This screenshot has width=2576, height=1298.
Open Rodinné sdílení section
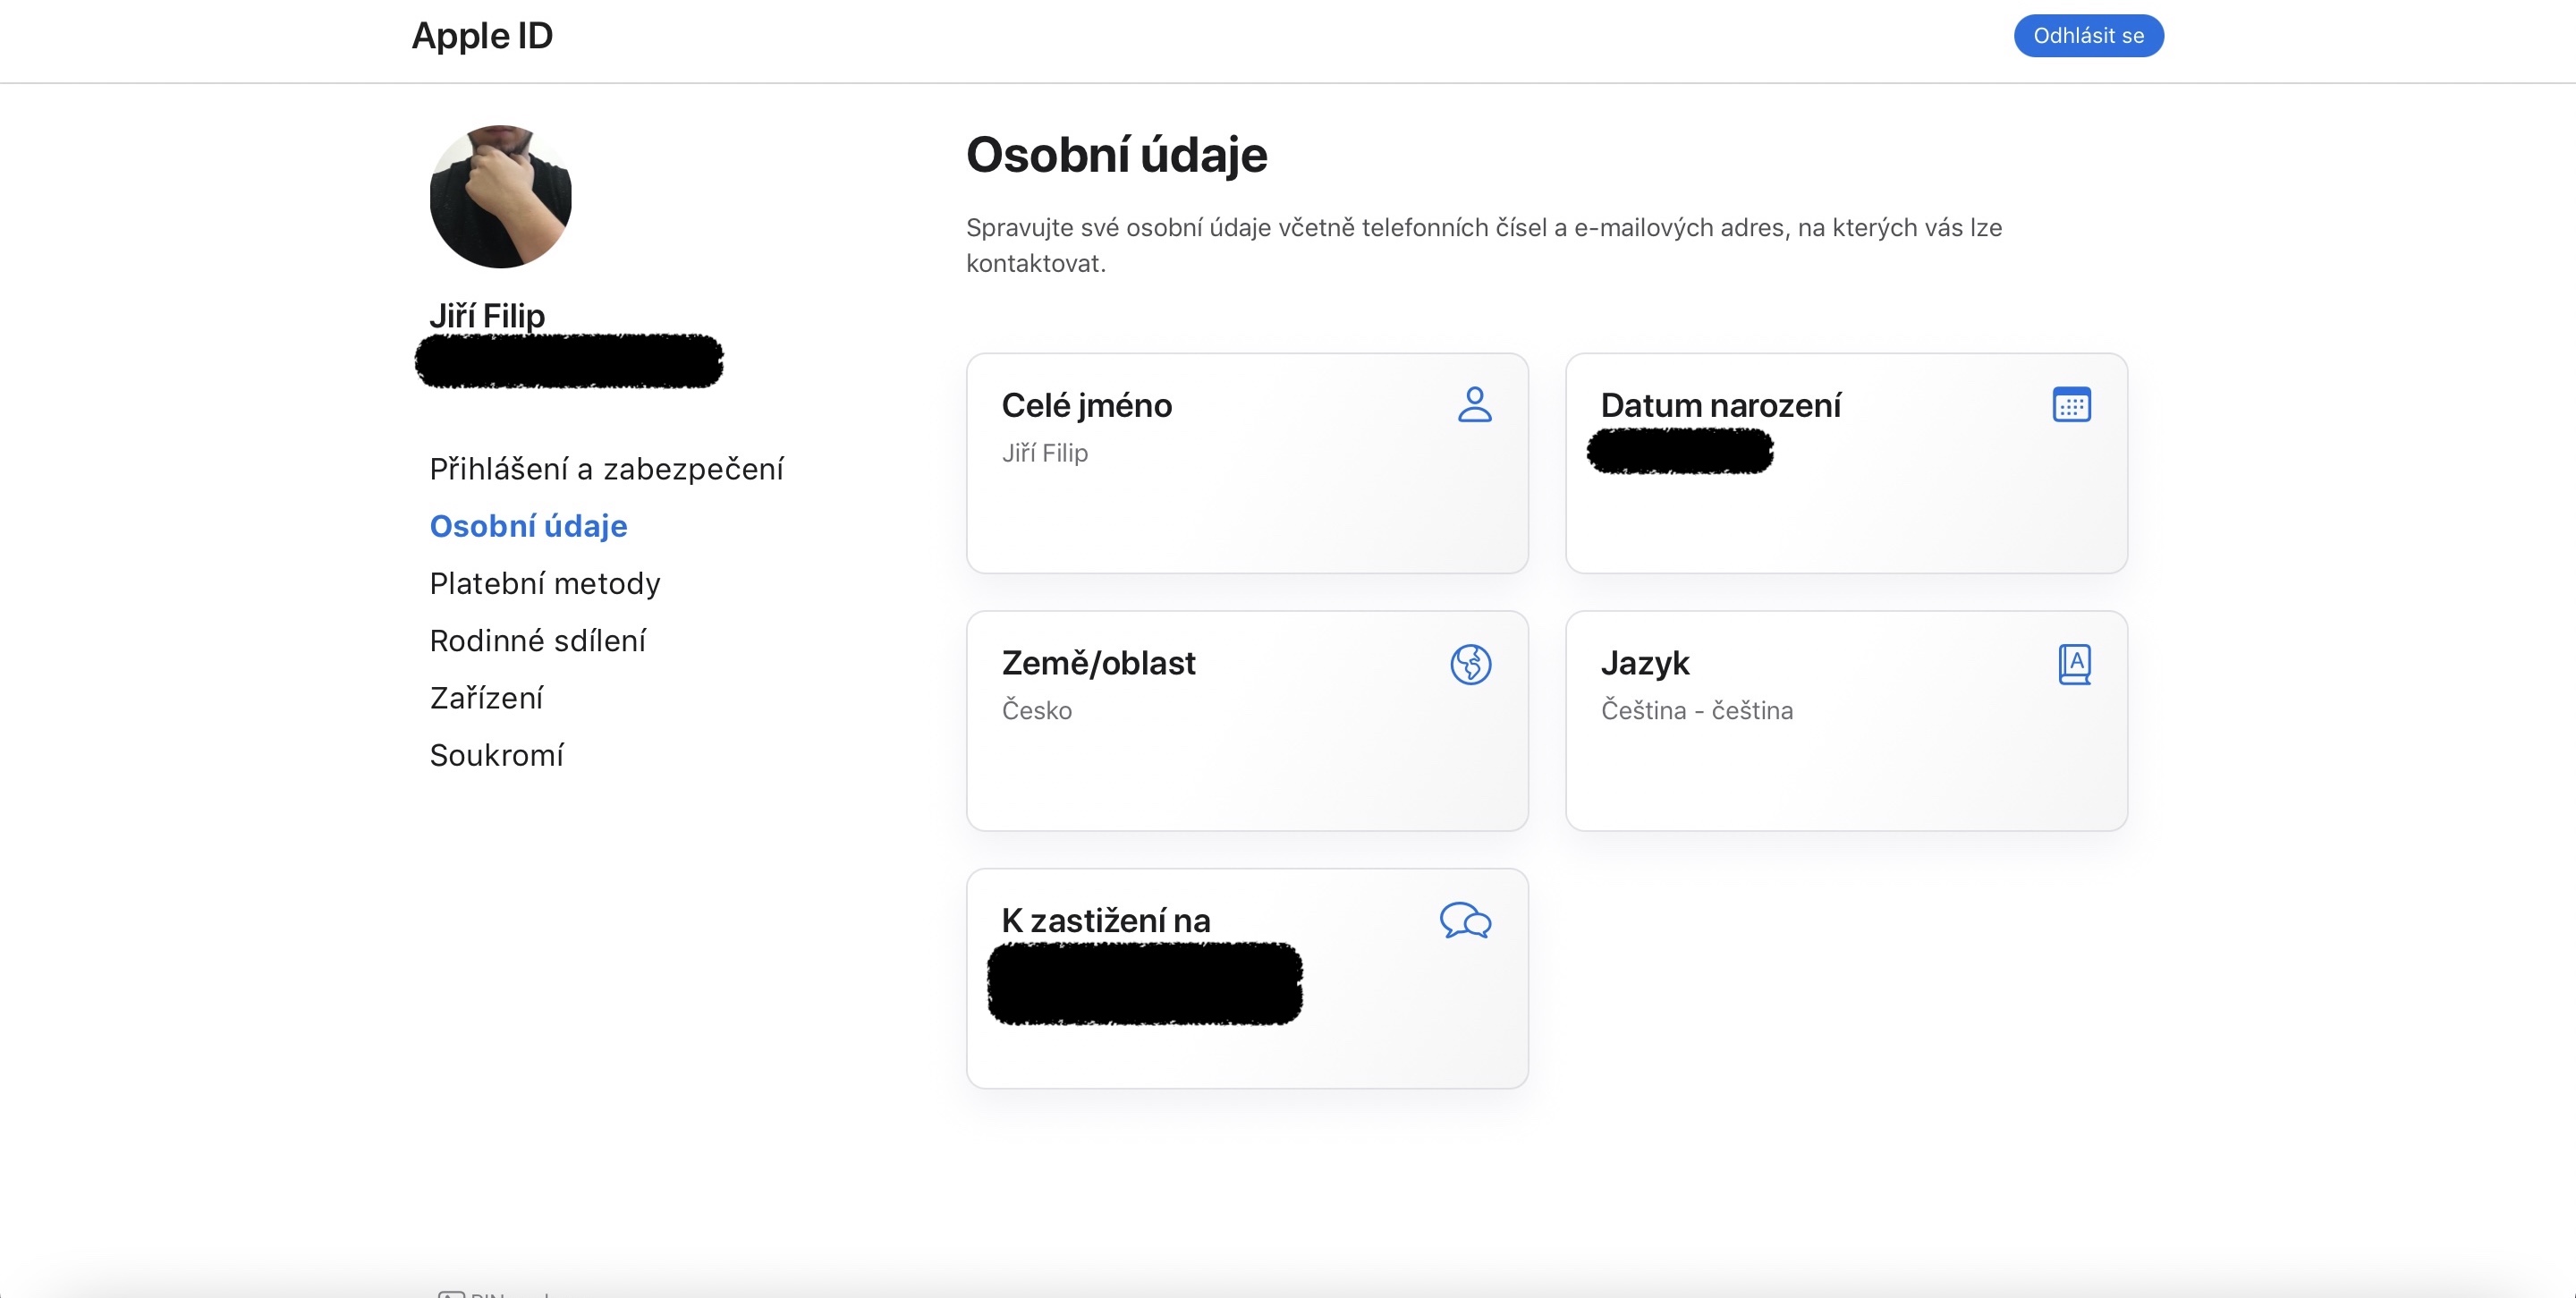(x=538, y=641)
